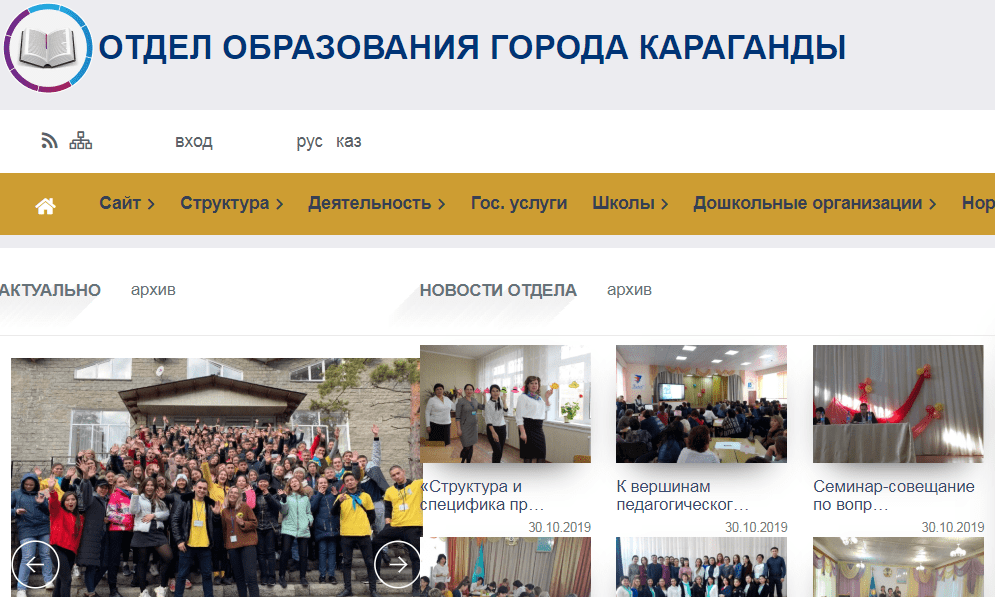This screenshot has width=995, height=597.
Task: Open the Гос. услуги menu item
Action: pos(518,203)
